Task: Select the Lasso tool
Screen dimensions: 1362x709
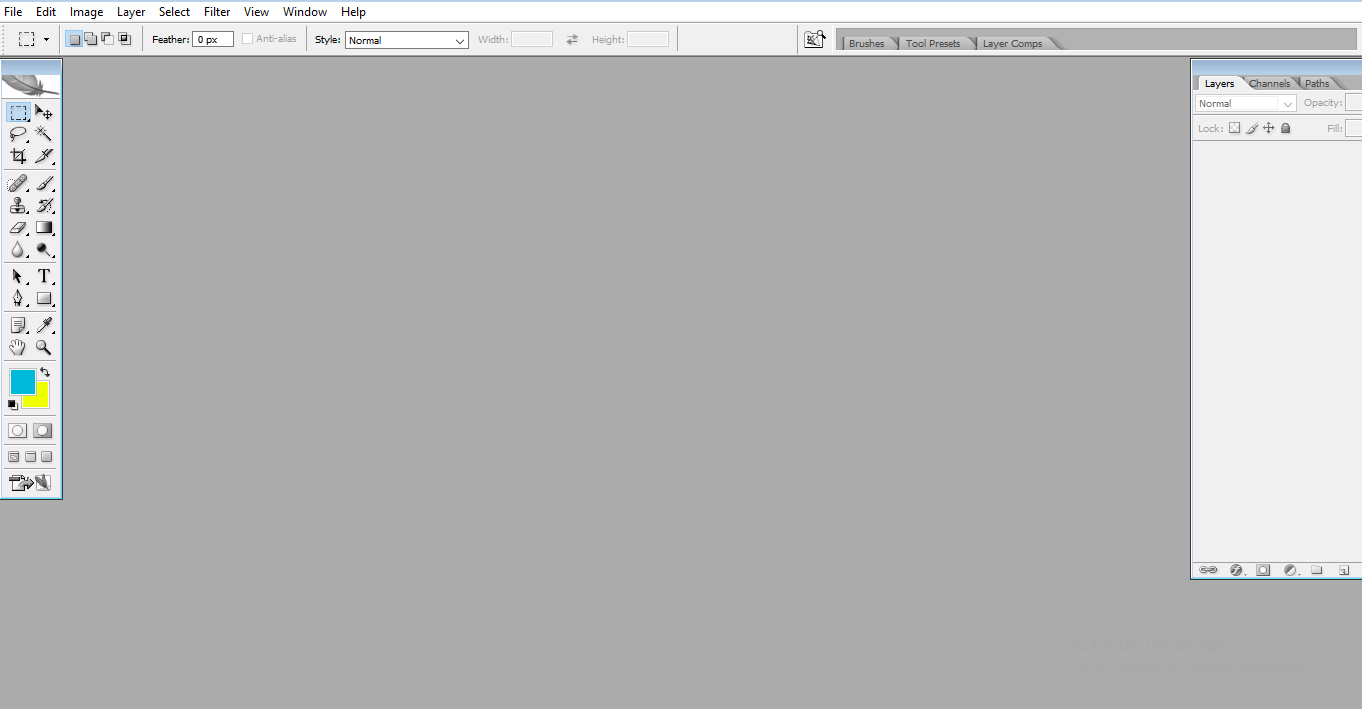Action: coord(17,133)
